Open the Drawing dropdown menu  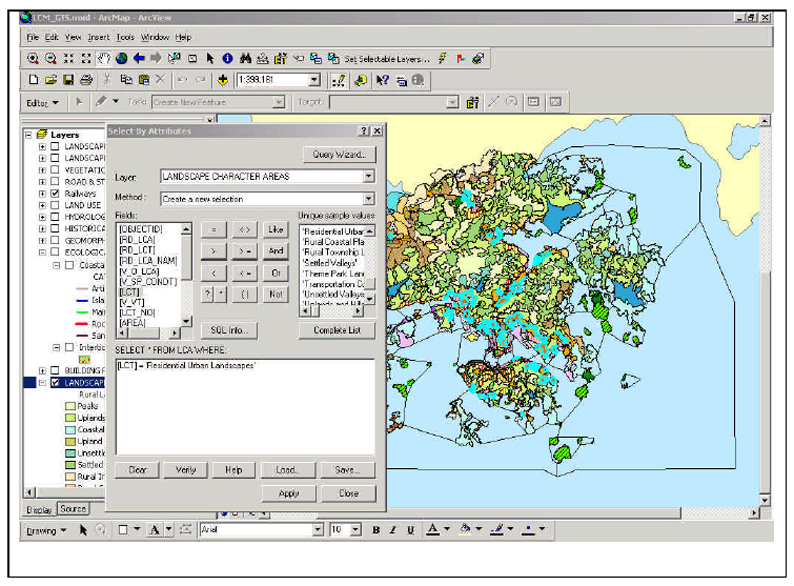(x=47, y=531)
